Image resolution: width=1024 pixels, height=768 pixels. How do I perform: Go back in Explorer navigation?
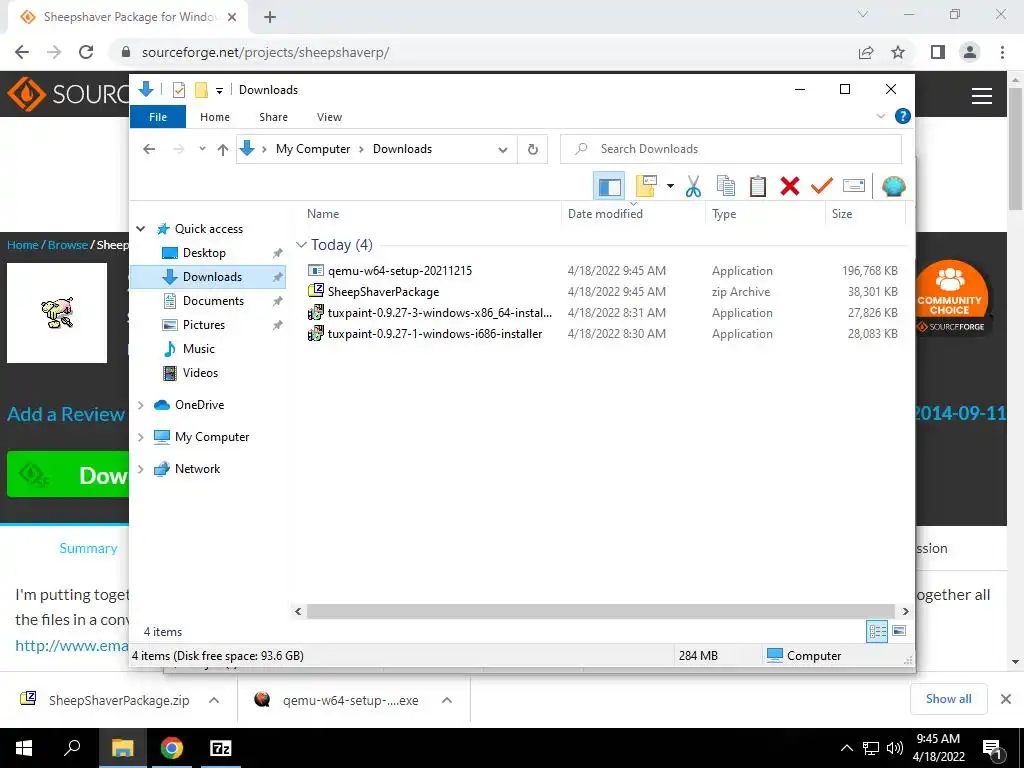coord(149,150)
